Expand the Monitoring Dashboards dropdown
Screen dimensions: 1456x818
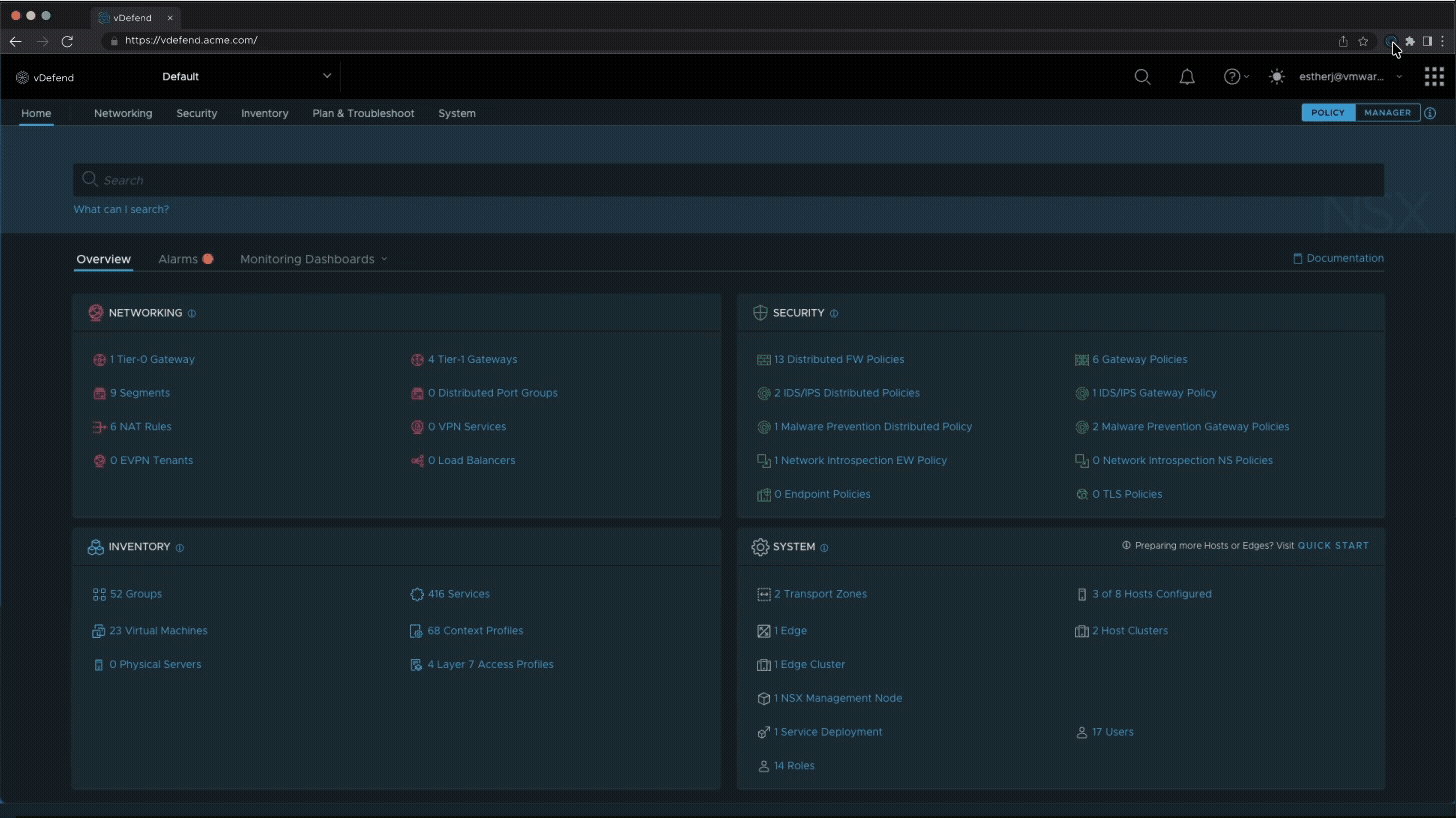[x=313, y=259]
